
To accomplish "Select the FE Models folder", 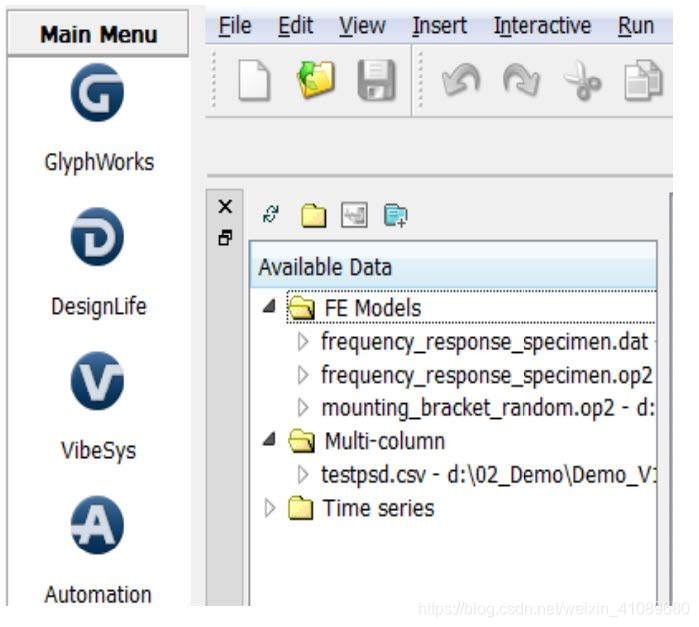I will click(x=373, y=308).
